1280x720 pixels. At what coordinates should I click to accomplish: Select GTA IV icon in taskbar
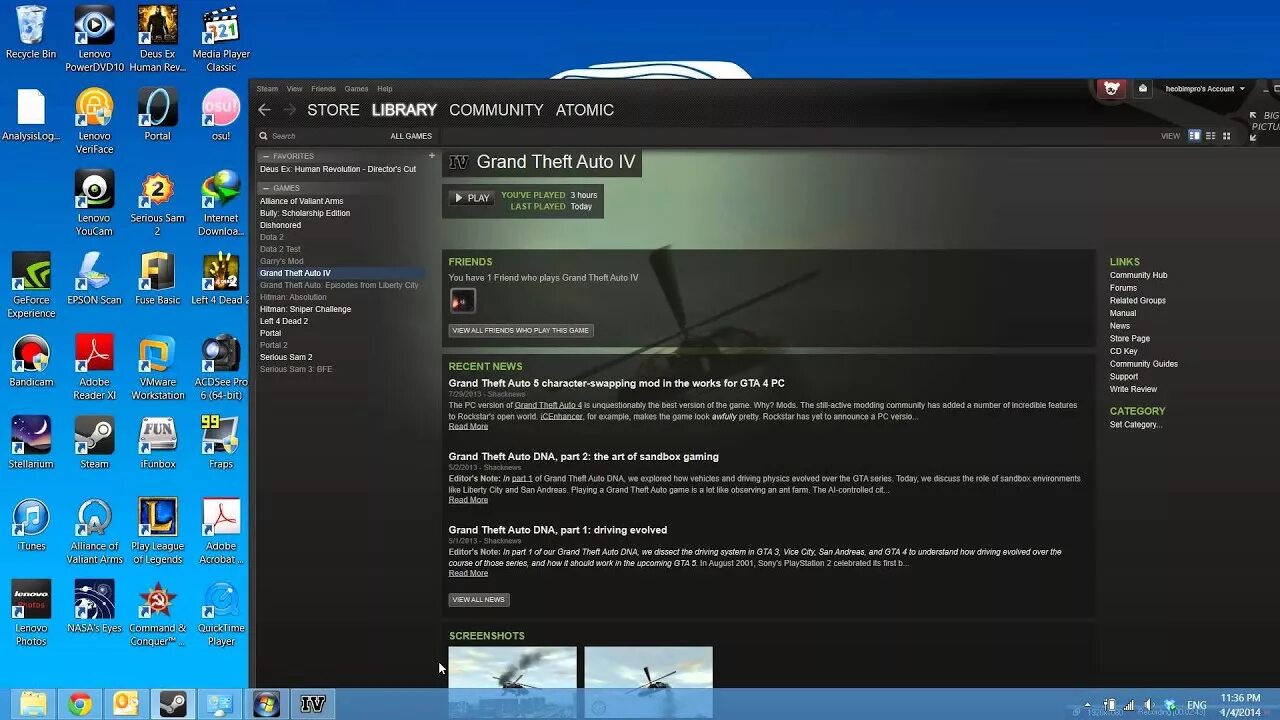click(x=313, y=704)
